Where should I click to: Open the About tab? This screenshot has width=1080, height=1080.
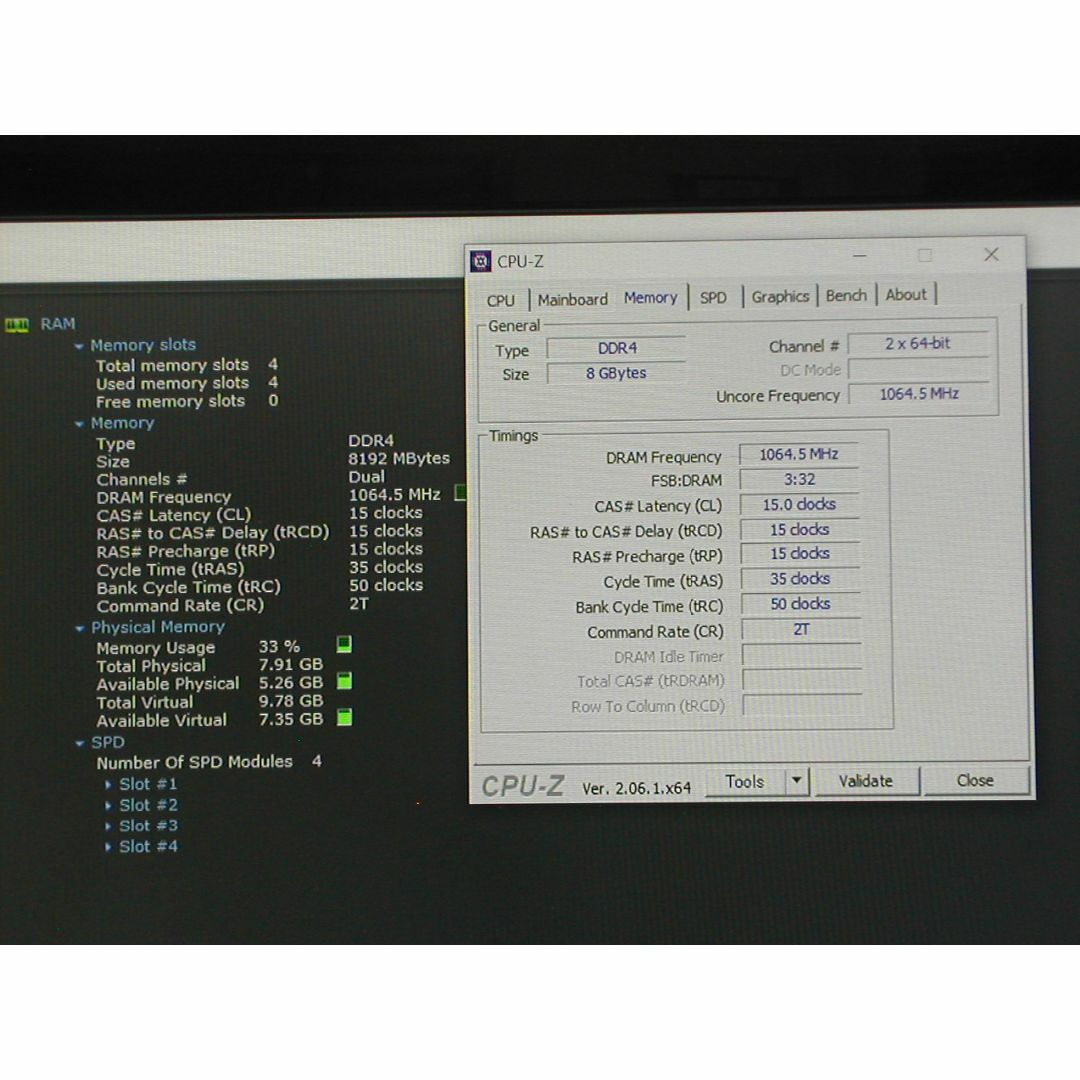906,295
